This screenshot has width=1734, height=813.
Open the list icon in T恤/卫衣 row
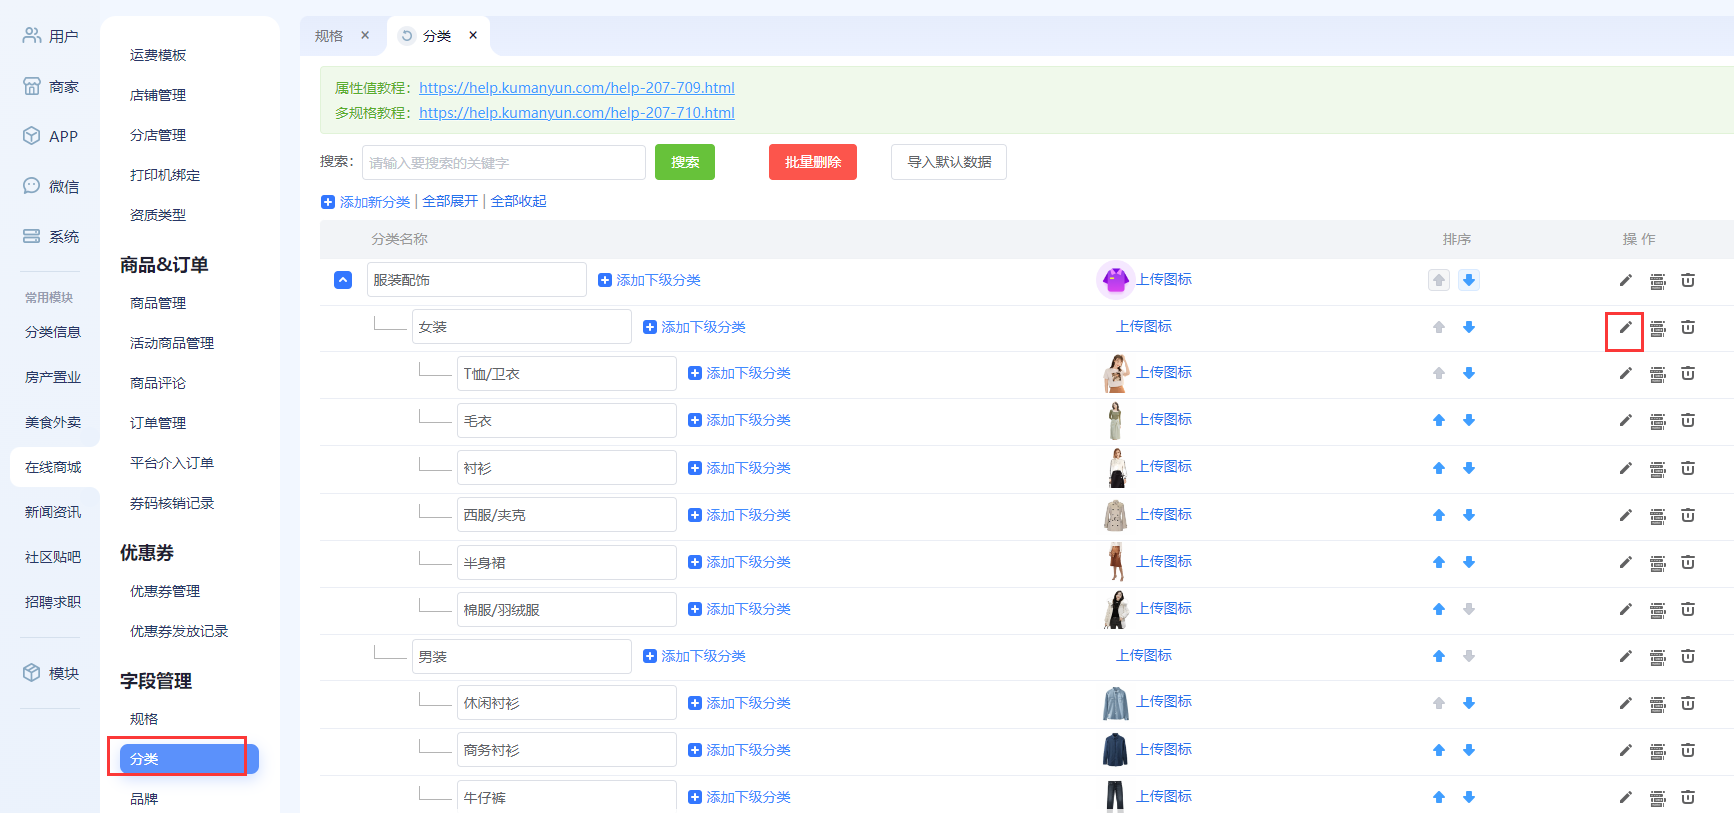coord(1658,374)
